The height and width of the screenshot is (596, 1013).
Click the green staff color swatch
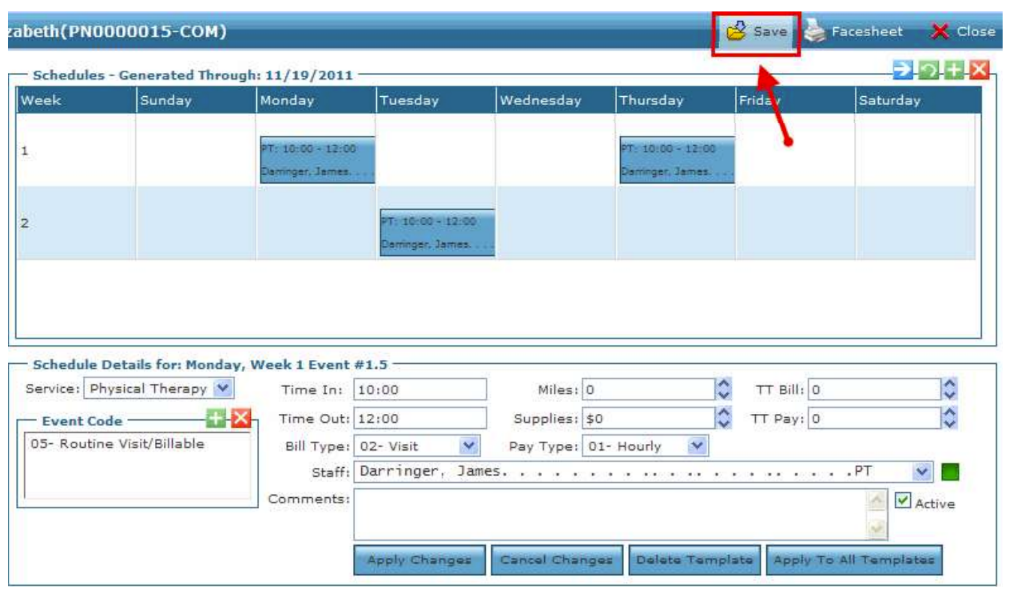[x=949, y=471]
